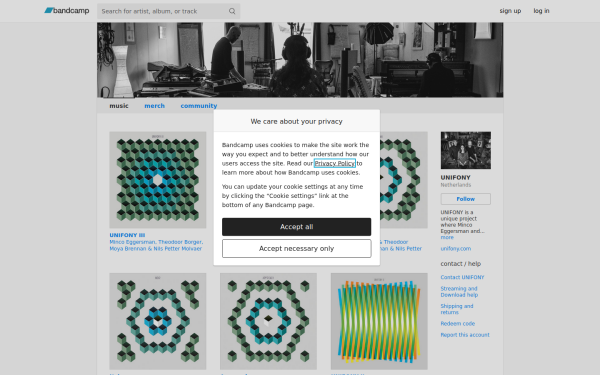Open the partly hidden album cover behind the dialog
Screen dimensions: 600x375
coord(404,180)
